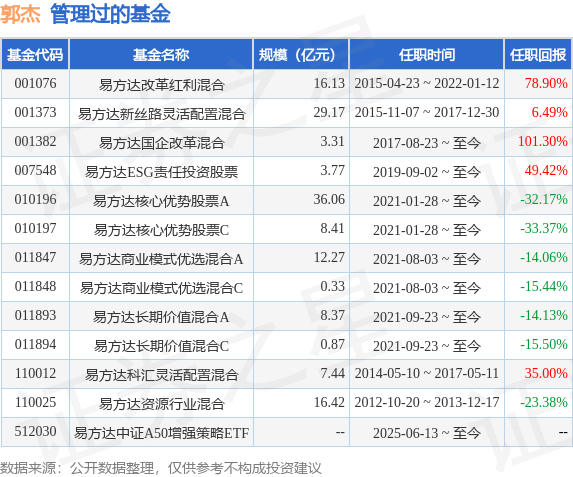The image size is (573, 477).
Task: Open 易方达新丝路灵活配置混合 fund
Action: pyautogui.click(x=162, y=114)
